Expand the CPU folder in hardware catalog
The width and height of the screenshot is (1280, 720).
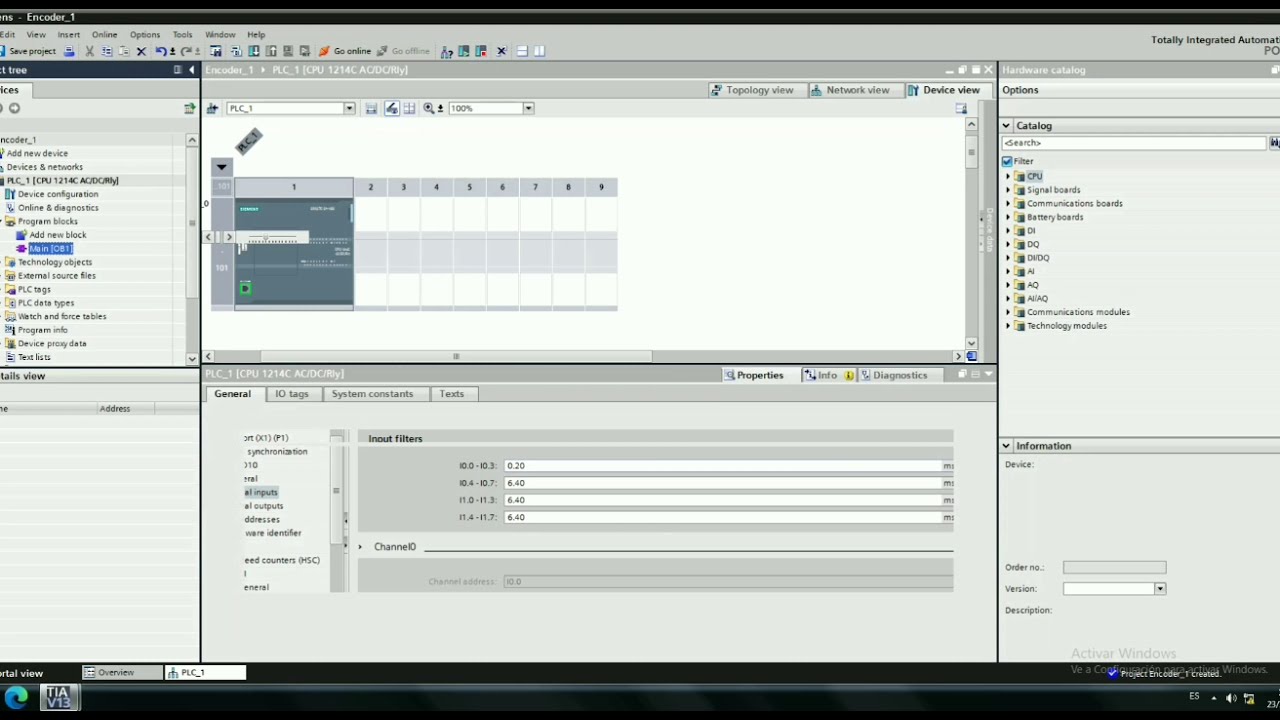pyautogui.click(x=1008, y=176)
